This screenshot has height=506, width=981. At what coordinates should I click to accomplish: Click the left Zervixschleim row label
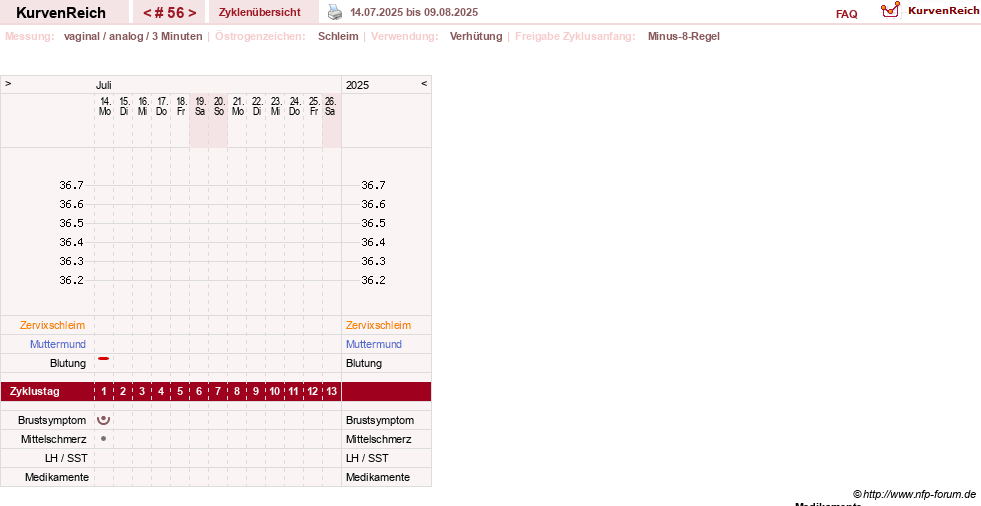(x=53, y=325)
